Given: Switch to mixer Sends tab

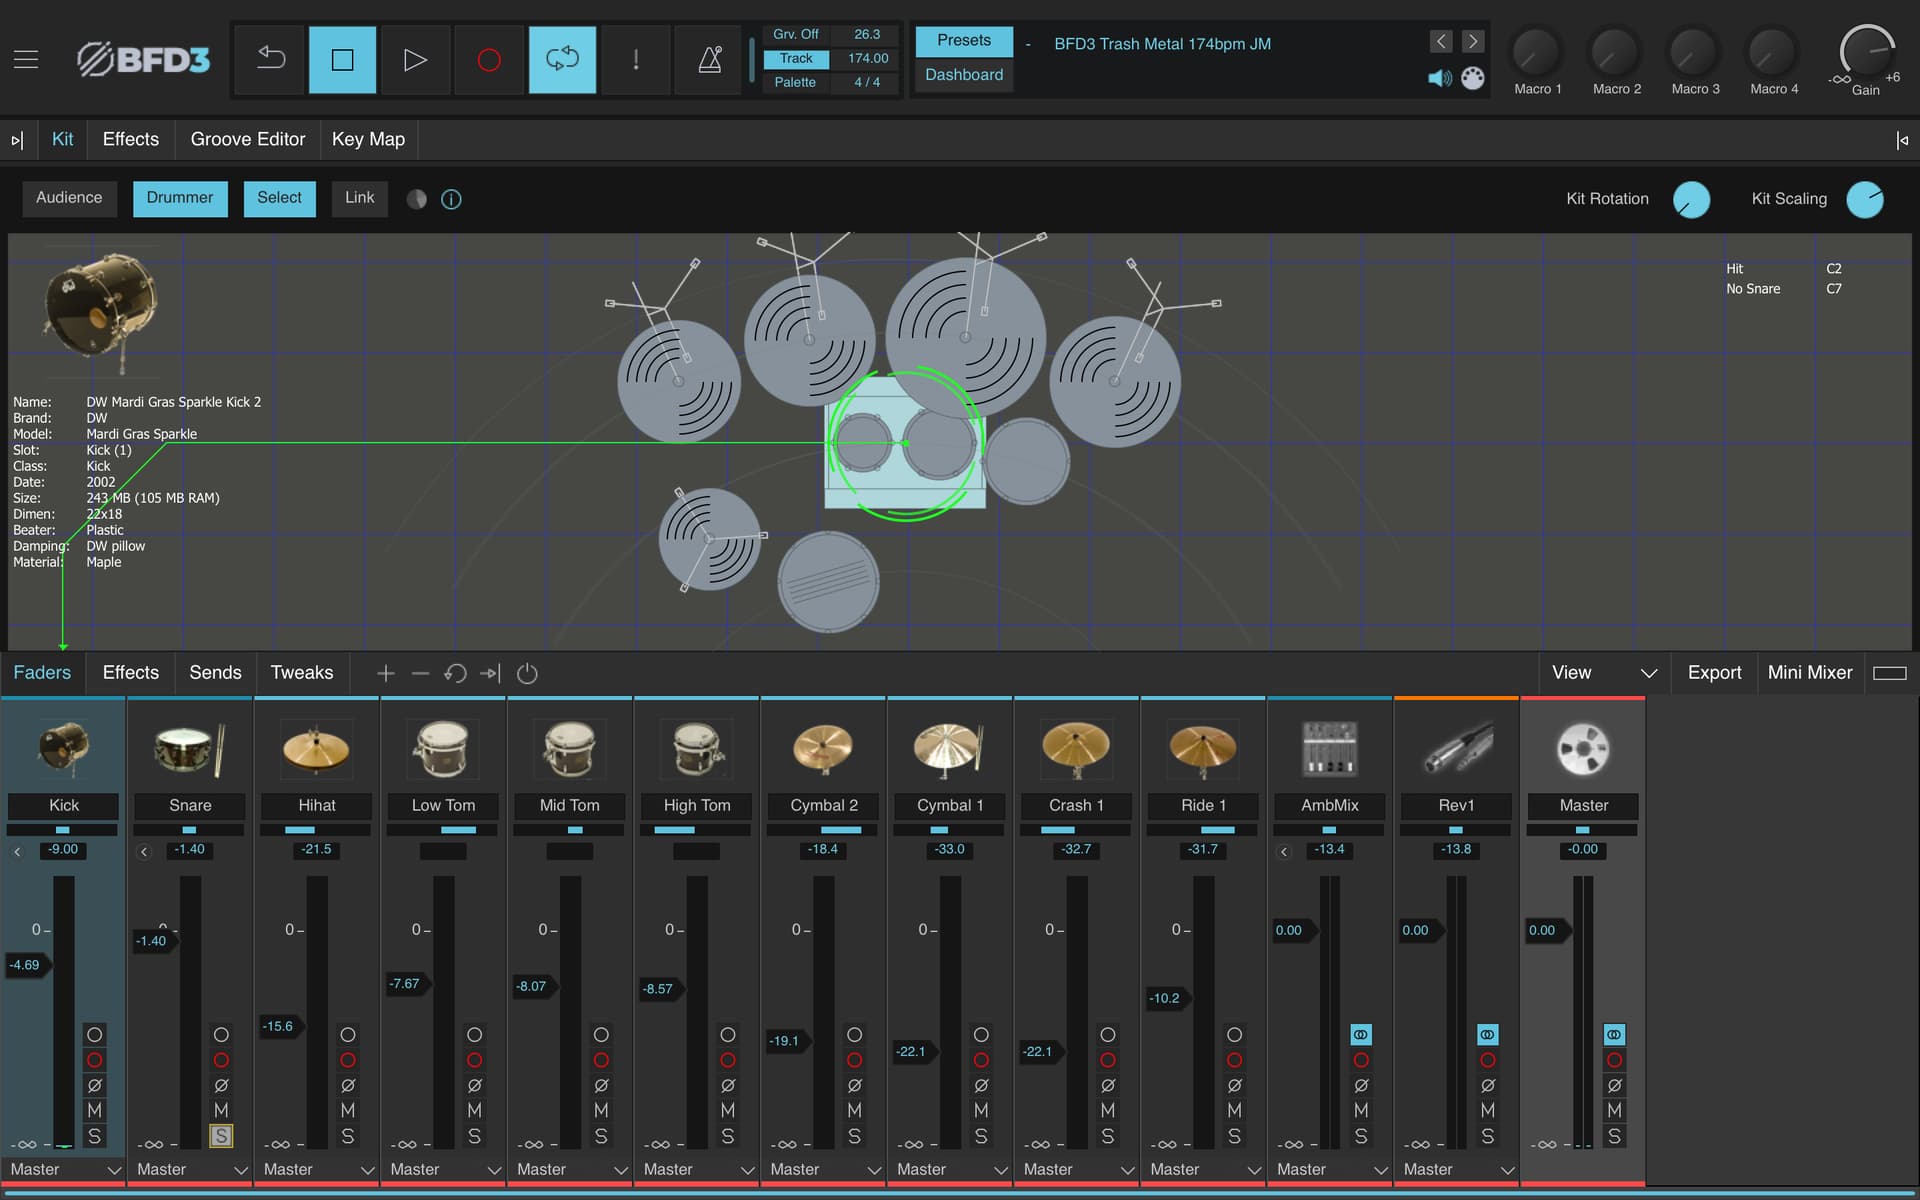Looking at the screenshot, I should click(x=215, y=673).
